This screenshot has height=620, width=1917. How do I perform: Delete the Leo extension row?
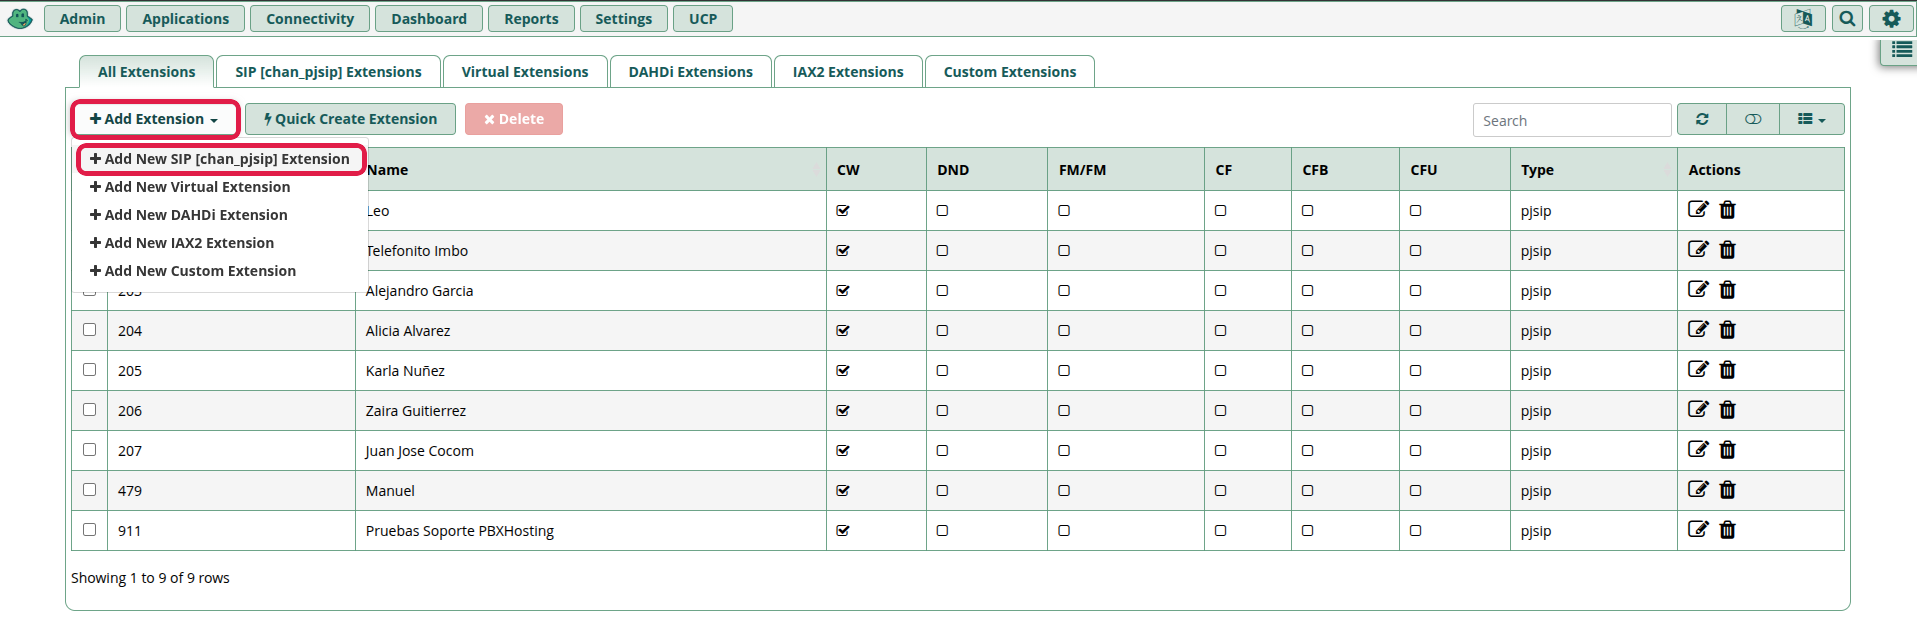(x=1727, y=209)
